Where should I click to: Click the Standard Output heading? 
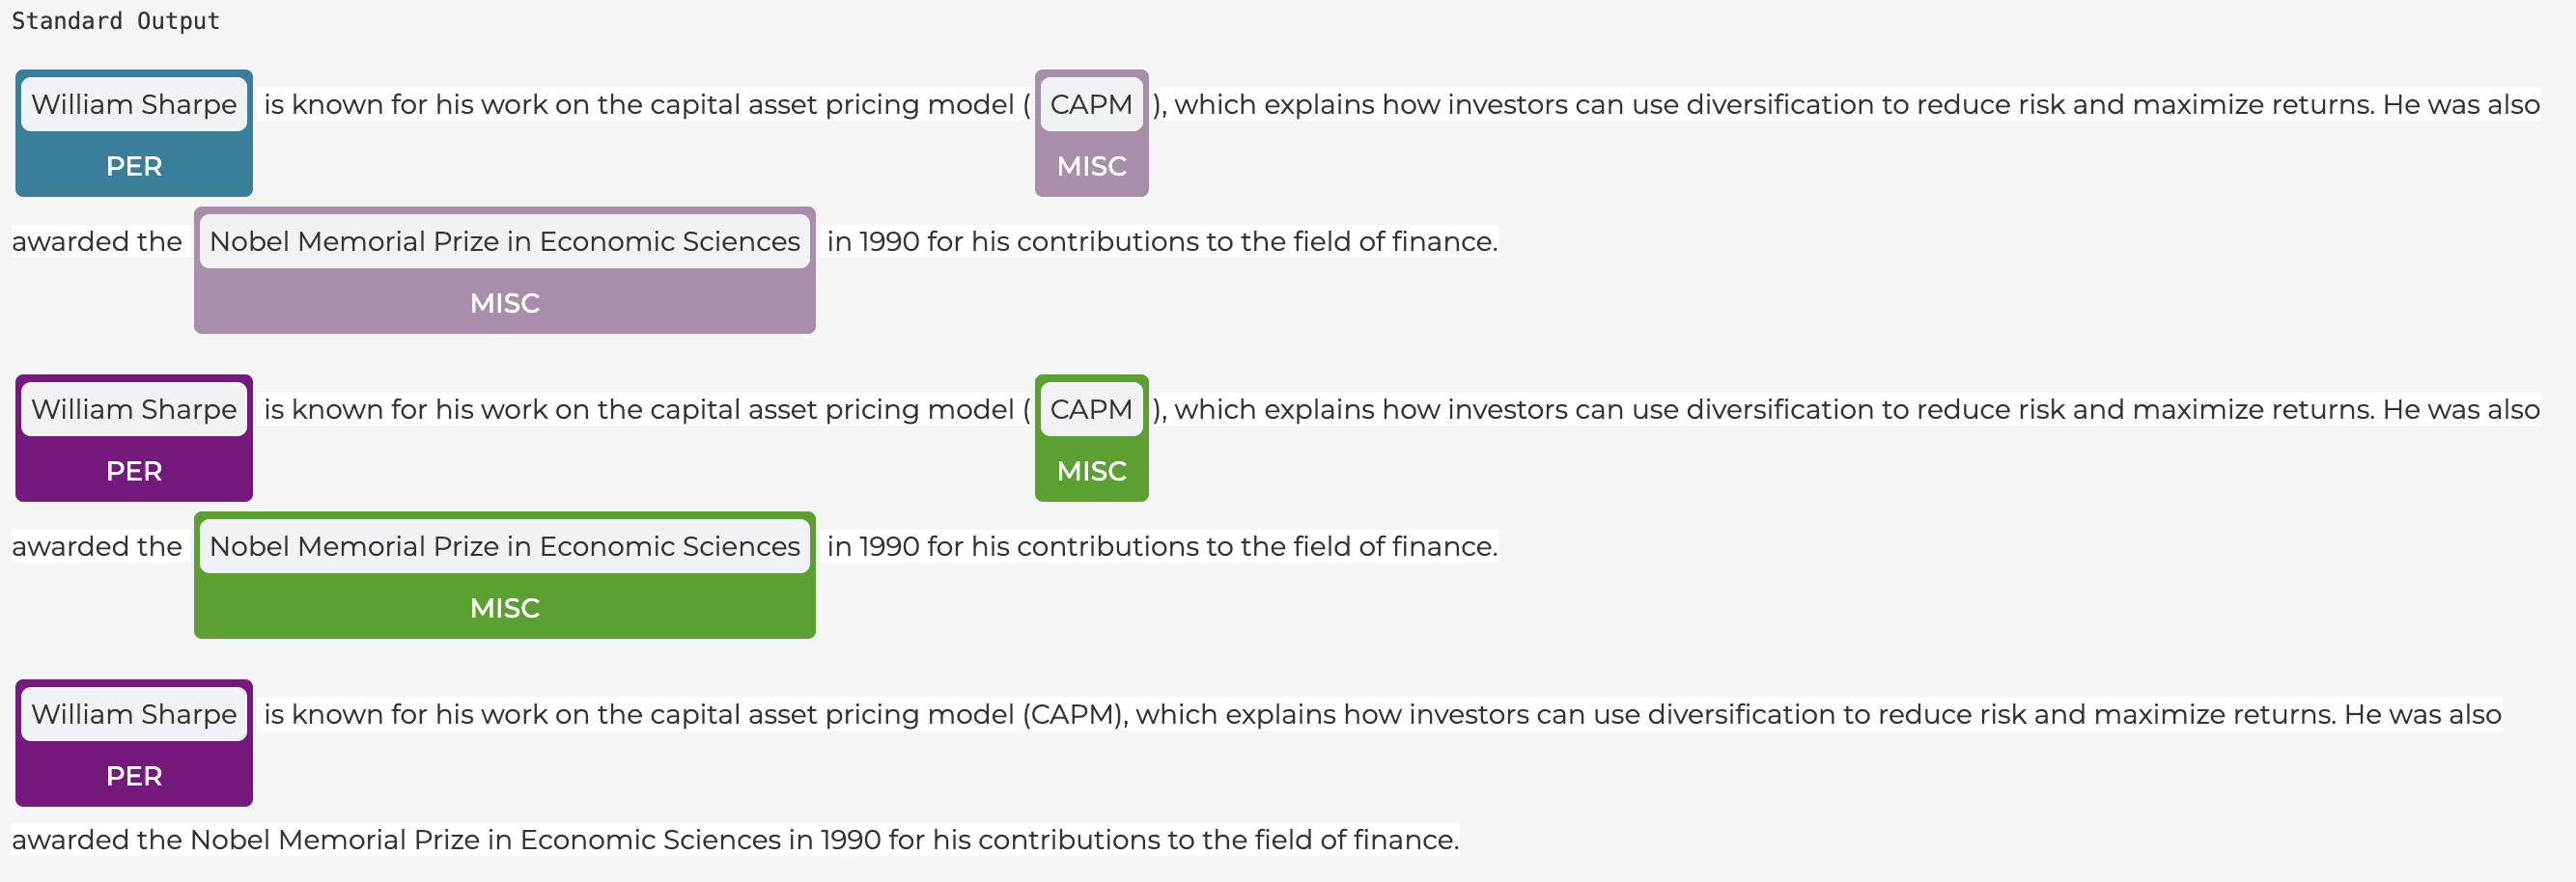116,21
